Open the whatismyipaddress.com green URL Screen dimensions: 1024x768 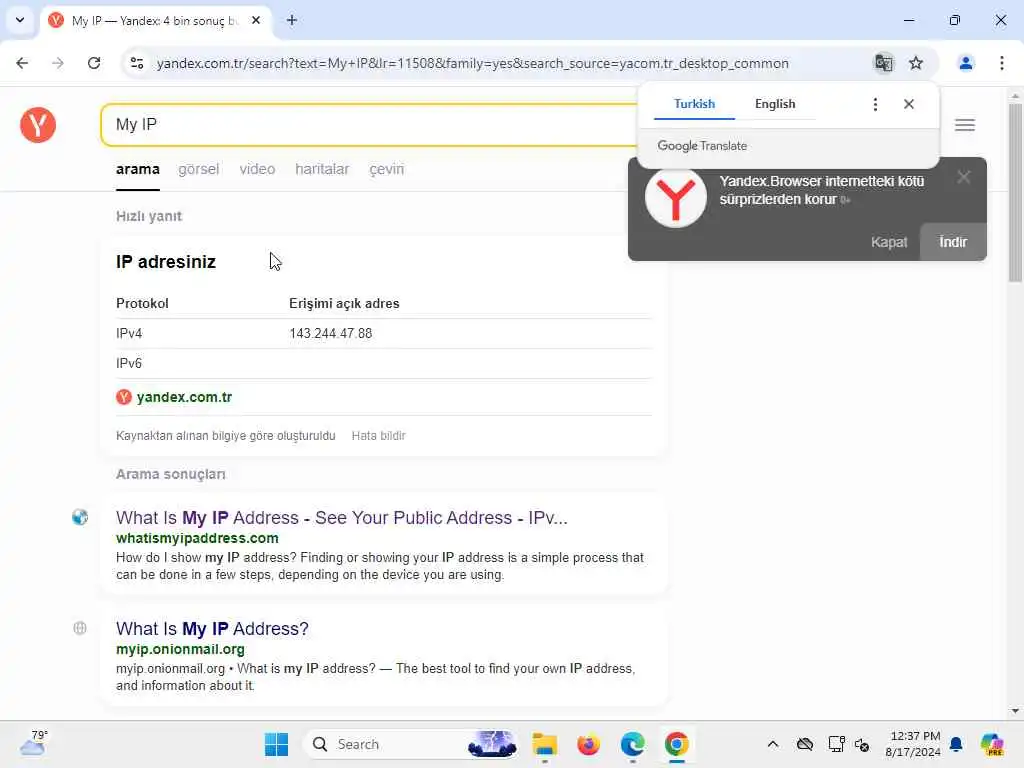[197, 538]
